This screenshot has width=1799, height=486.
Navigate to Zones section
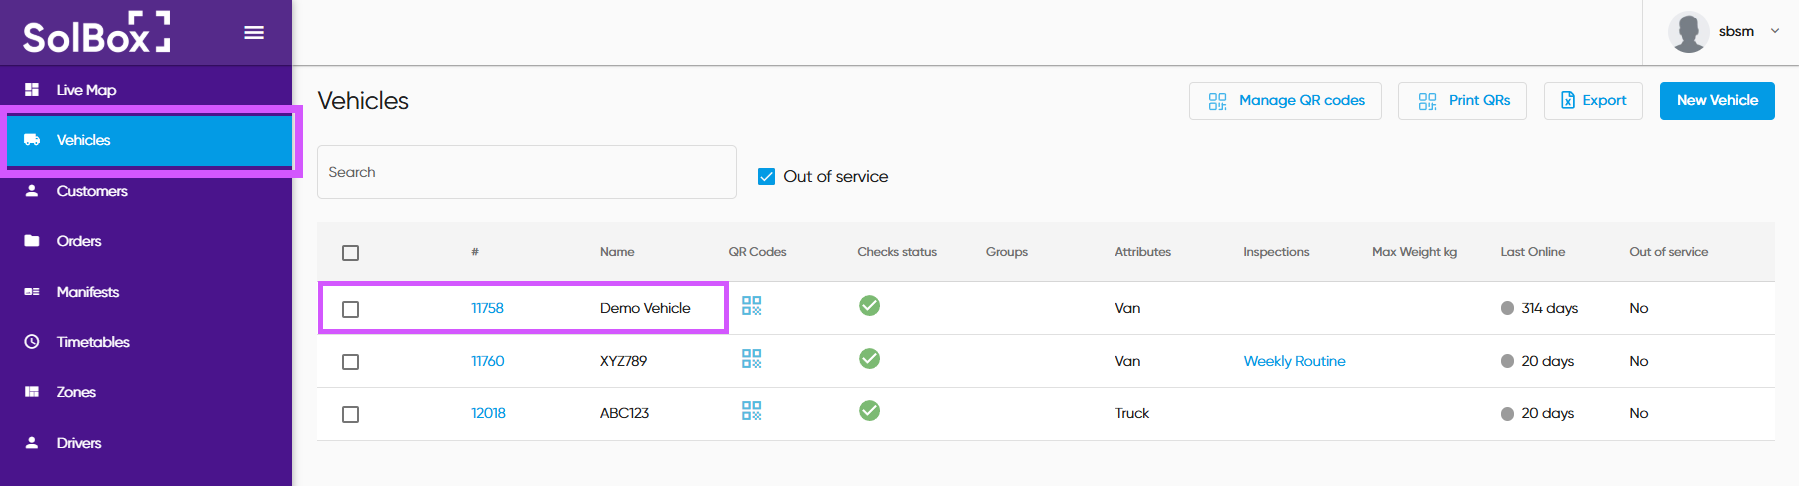coord(76,392)
